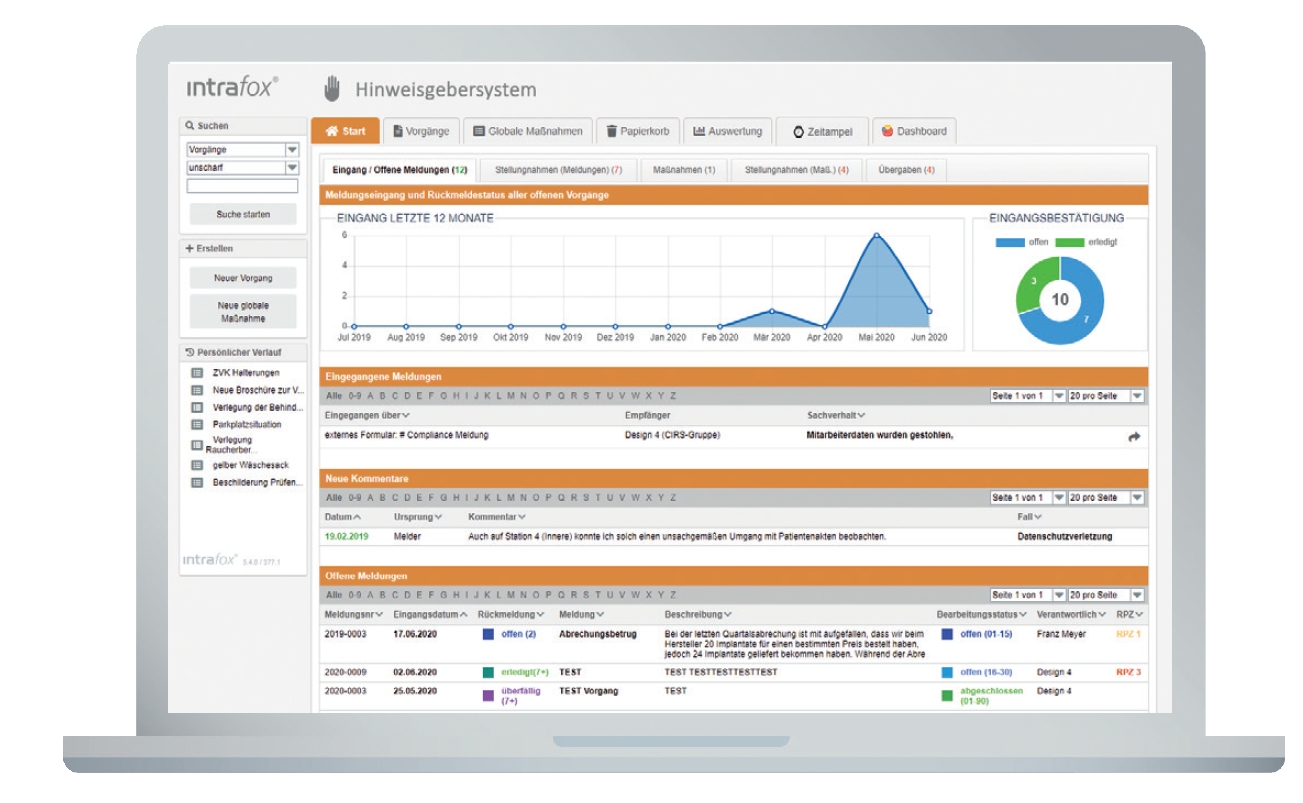The width and height of the screenshot is (1303, 803).
Task: Click list icon next to gelber Wäschesack
Action: click(x=197, y=466)
